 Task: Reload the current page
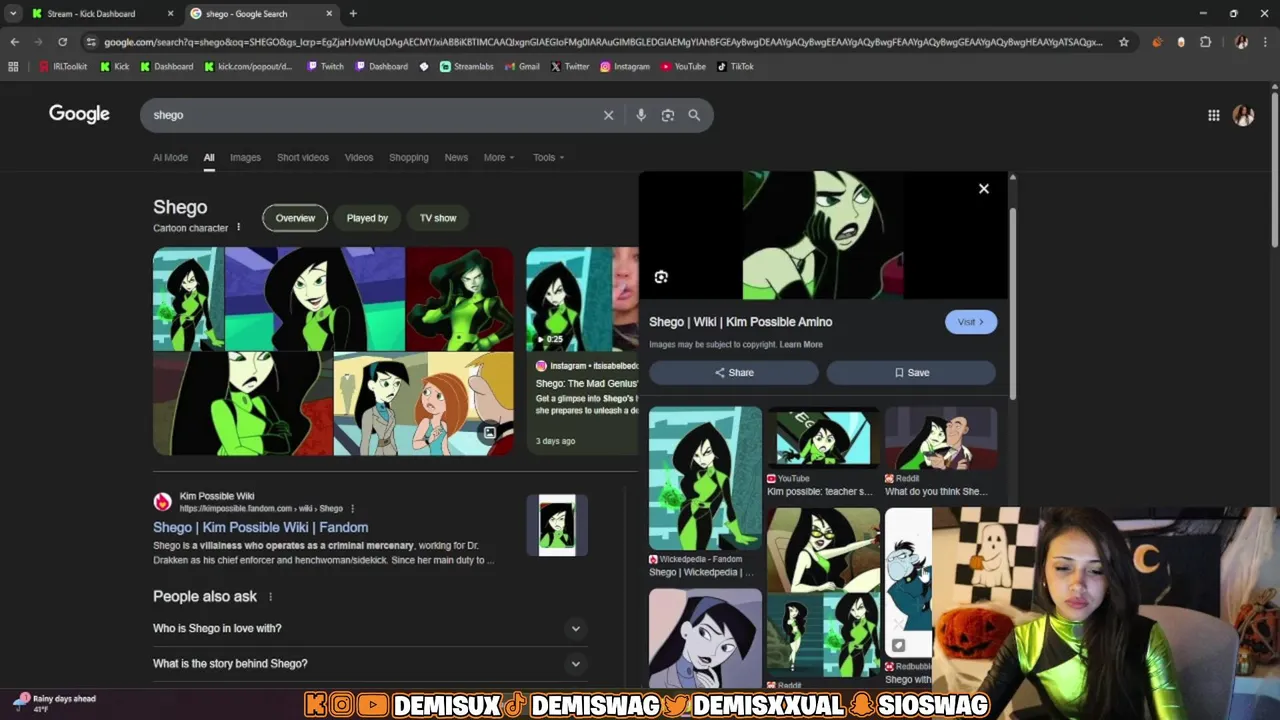[x=62, y=42]
